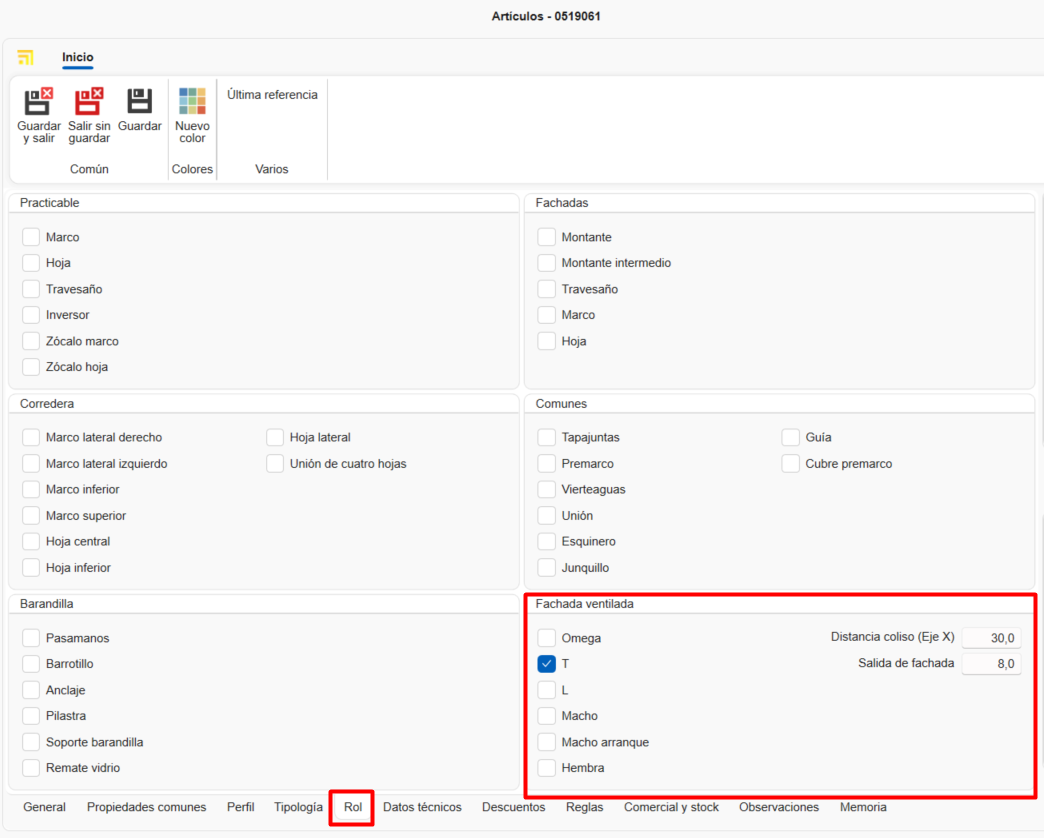This screenshot has height=838, width=1044.
Task: Click the Distancia coliso (Eje X) field
Action: 991,638
